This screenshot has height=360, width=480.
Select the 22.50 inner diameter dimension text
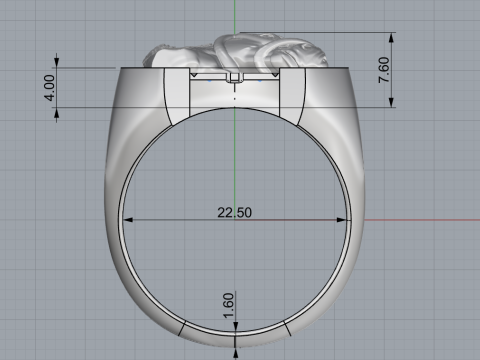click(x=235, y=213)
